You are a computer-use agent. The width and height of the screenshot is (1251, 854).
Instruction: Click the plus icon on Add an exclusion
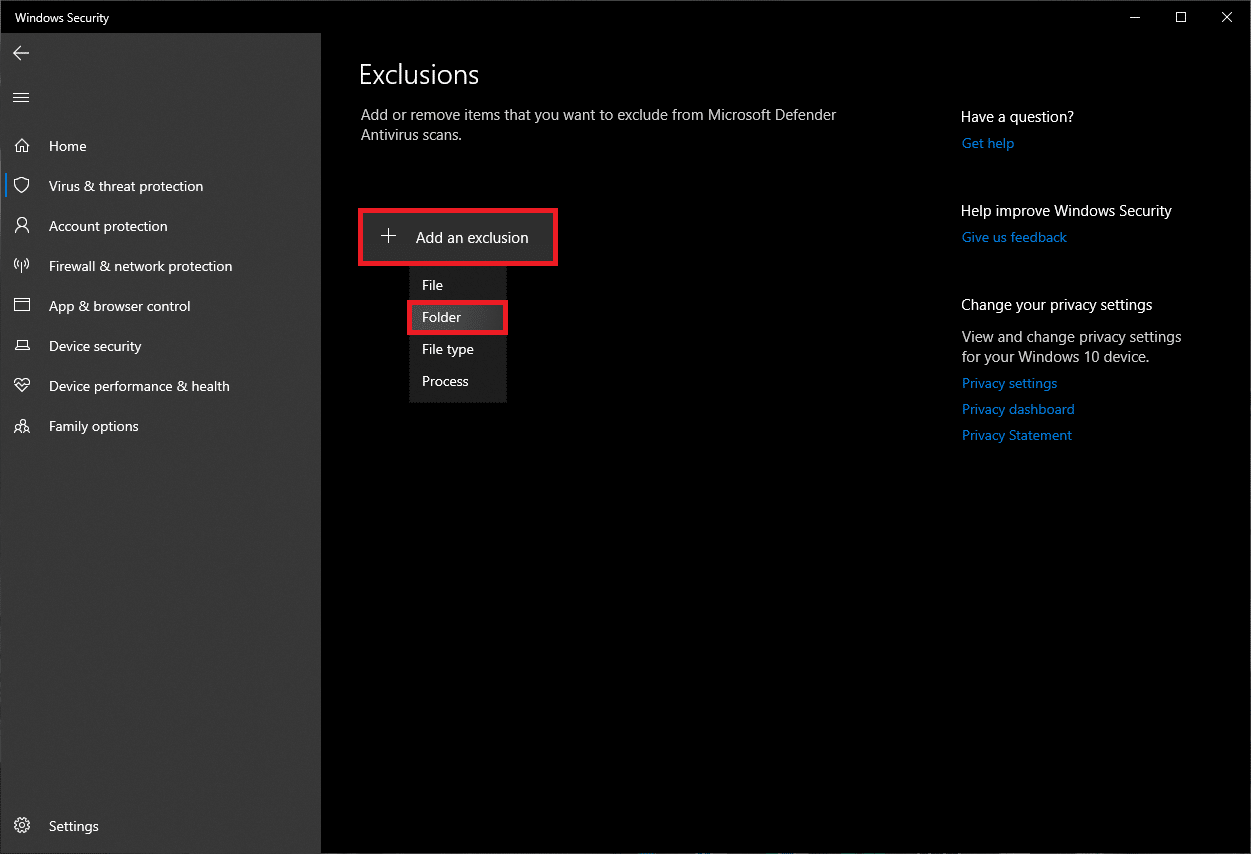click(x=389, y=237)
